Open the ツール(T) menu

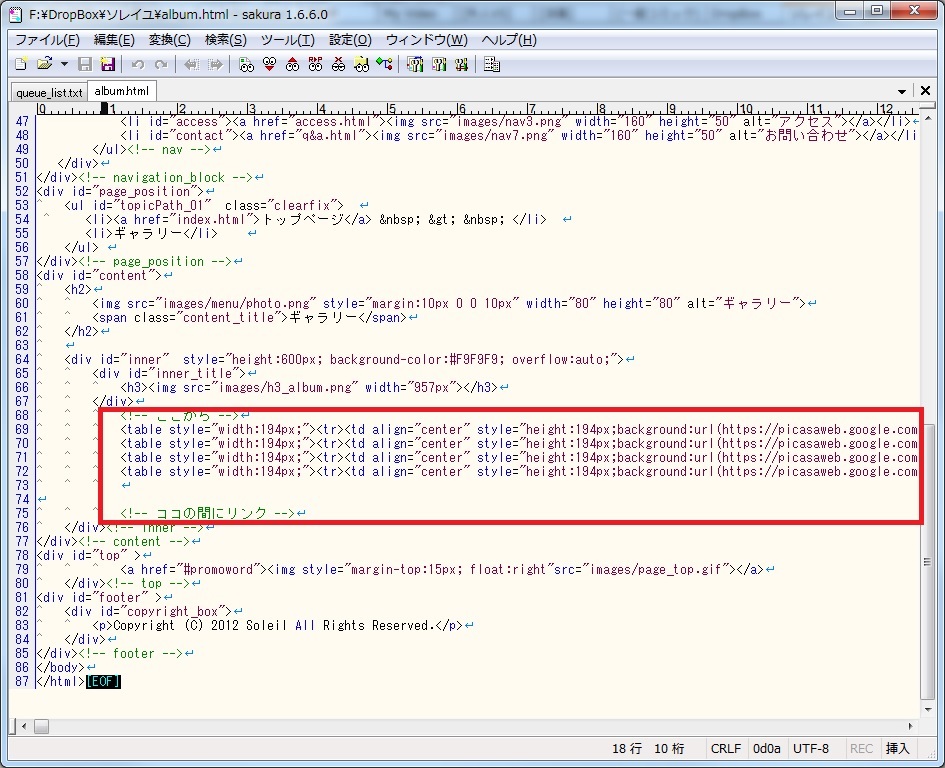[287, 40]
